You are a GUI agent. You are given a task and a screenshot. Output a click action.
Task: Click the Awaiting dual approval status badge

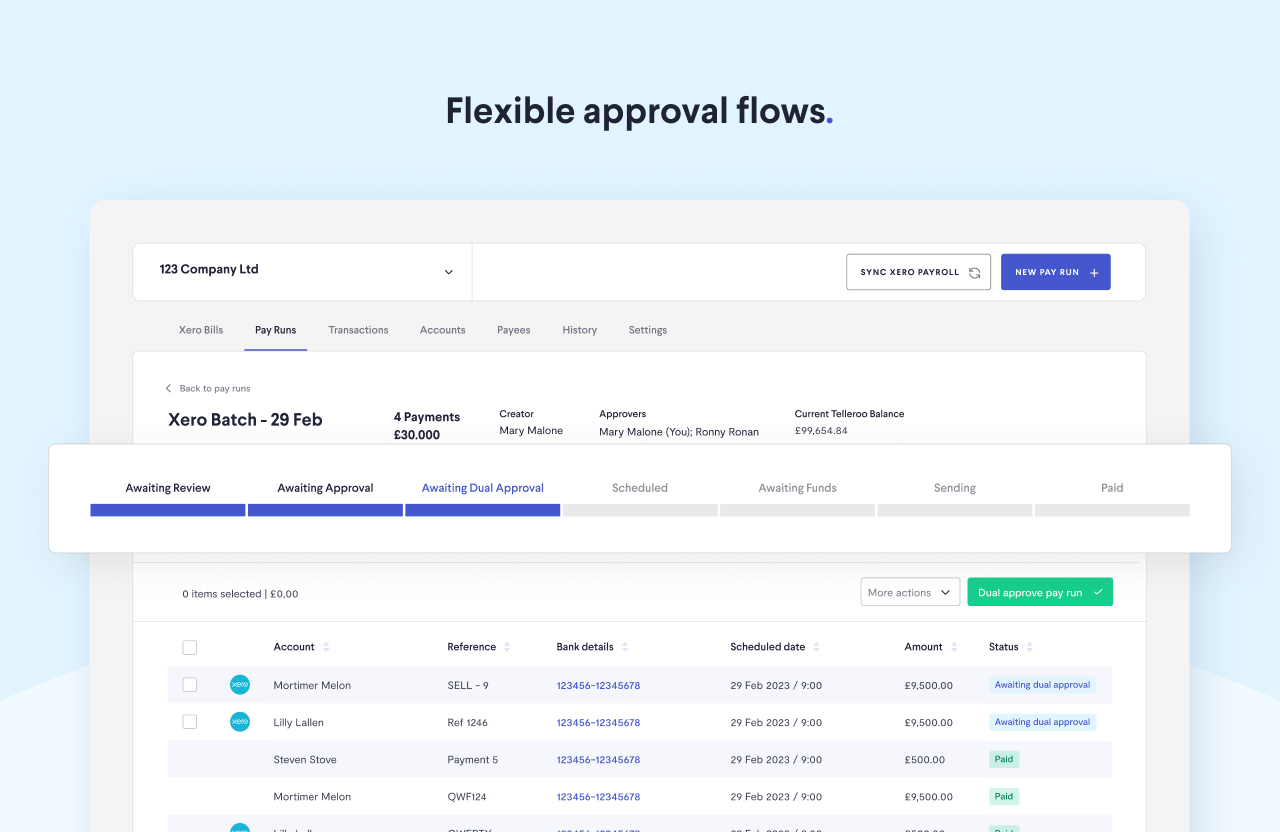1042,684
